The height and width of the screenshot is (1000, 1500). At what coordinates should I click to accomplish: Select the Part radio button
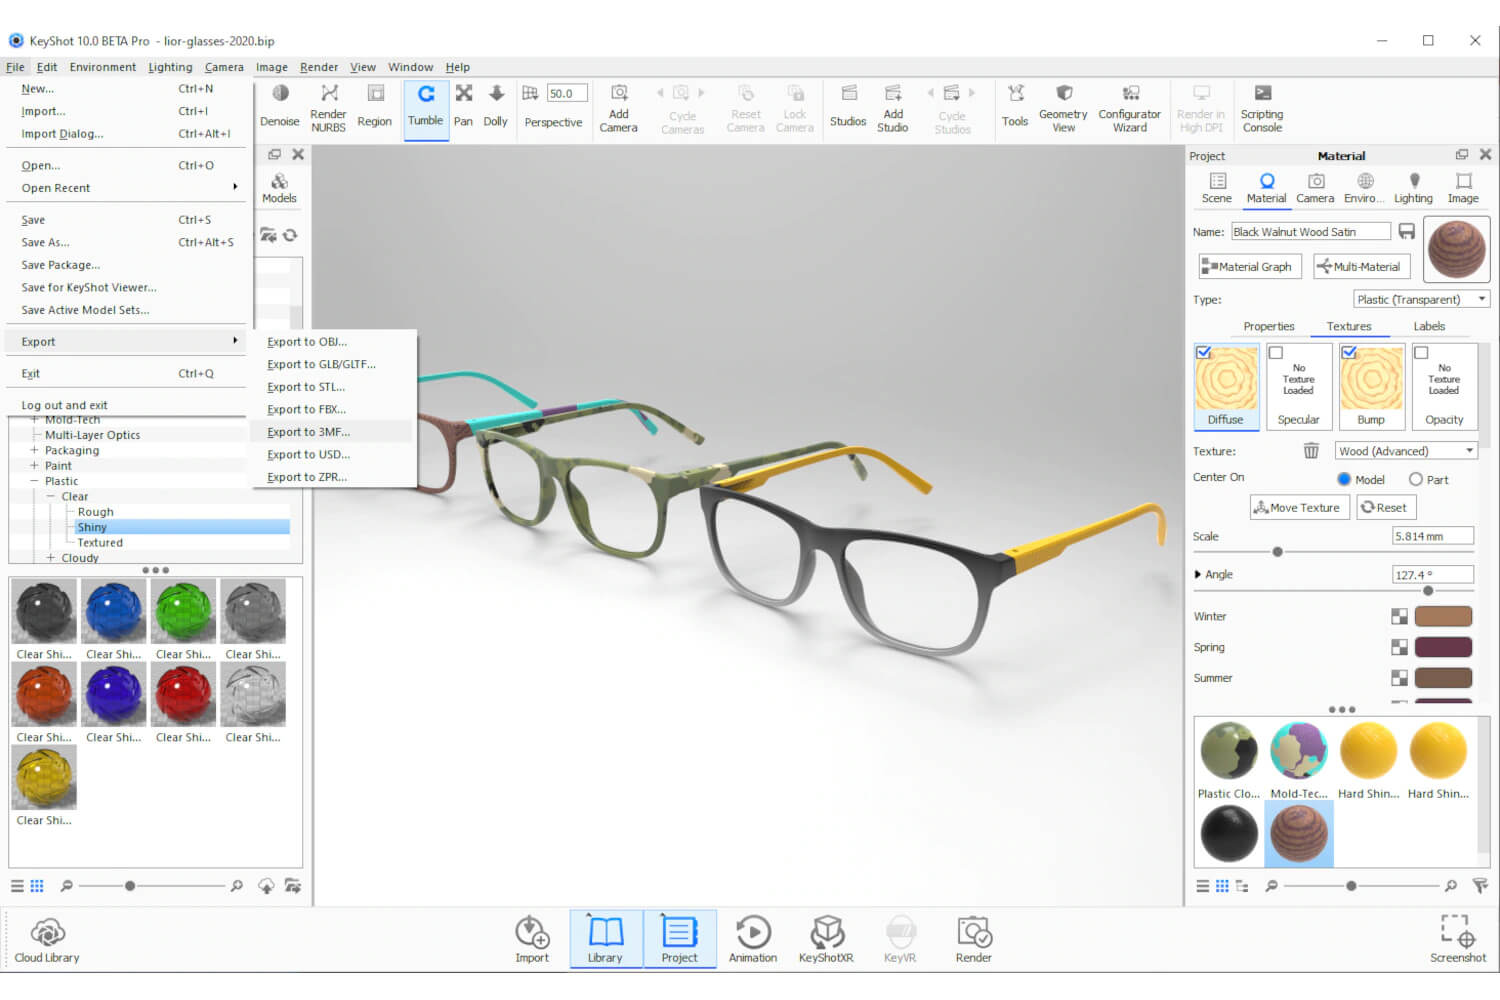(1416, 480)
